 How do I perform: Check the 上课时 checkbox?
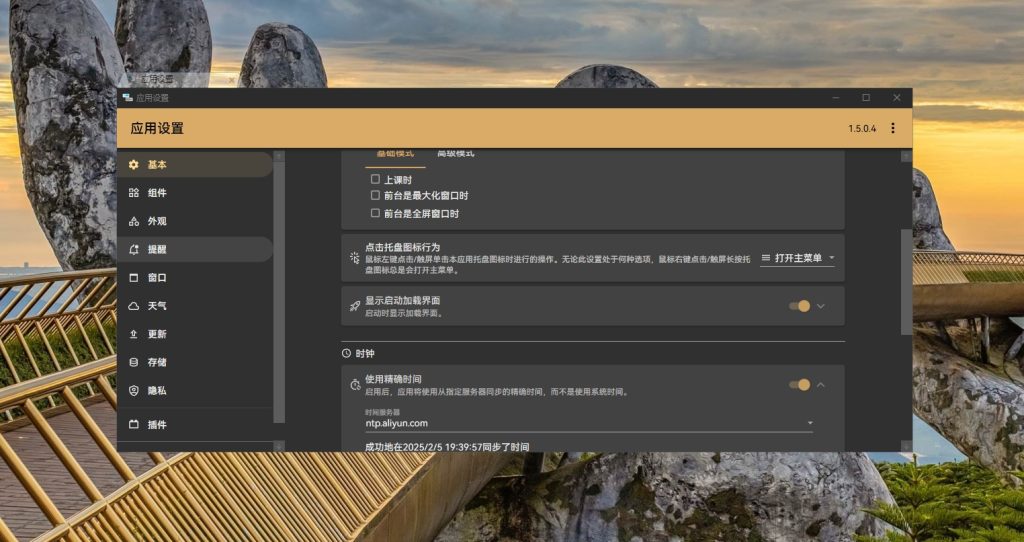[375, 179]
